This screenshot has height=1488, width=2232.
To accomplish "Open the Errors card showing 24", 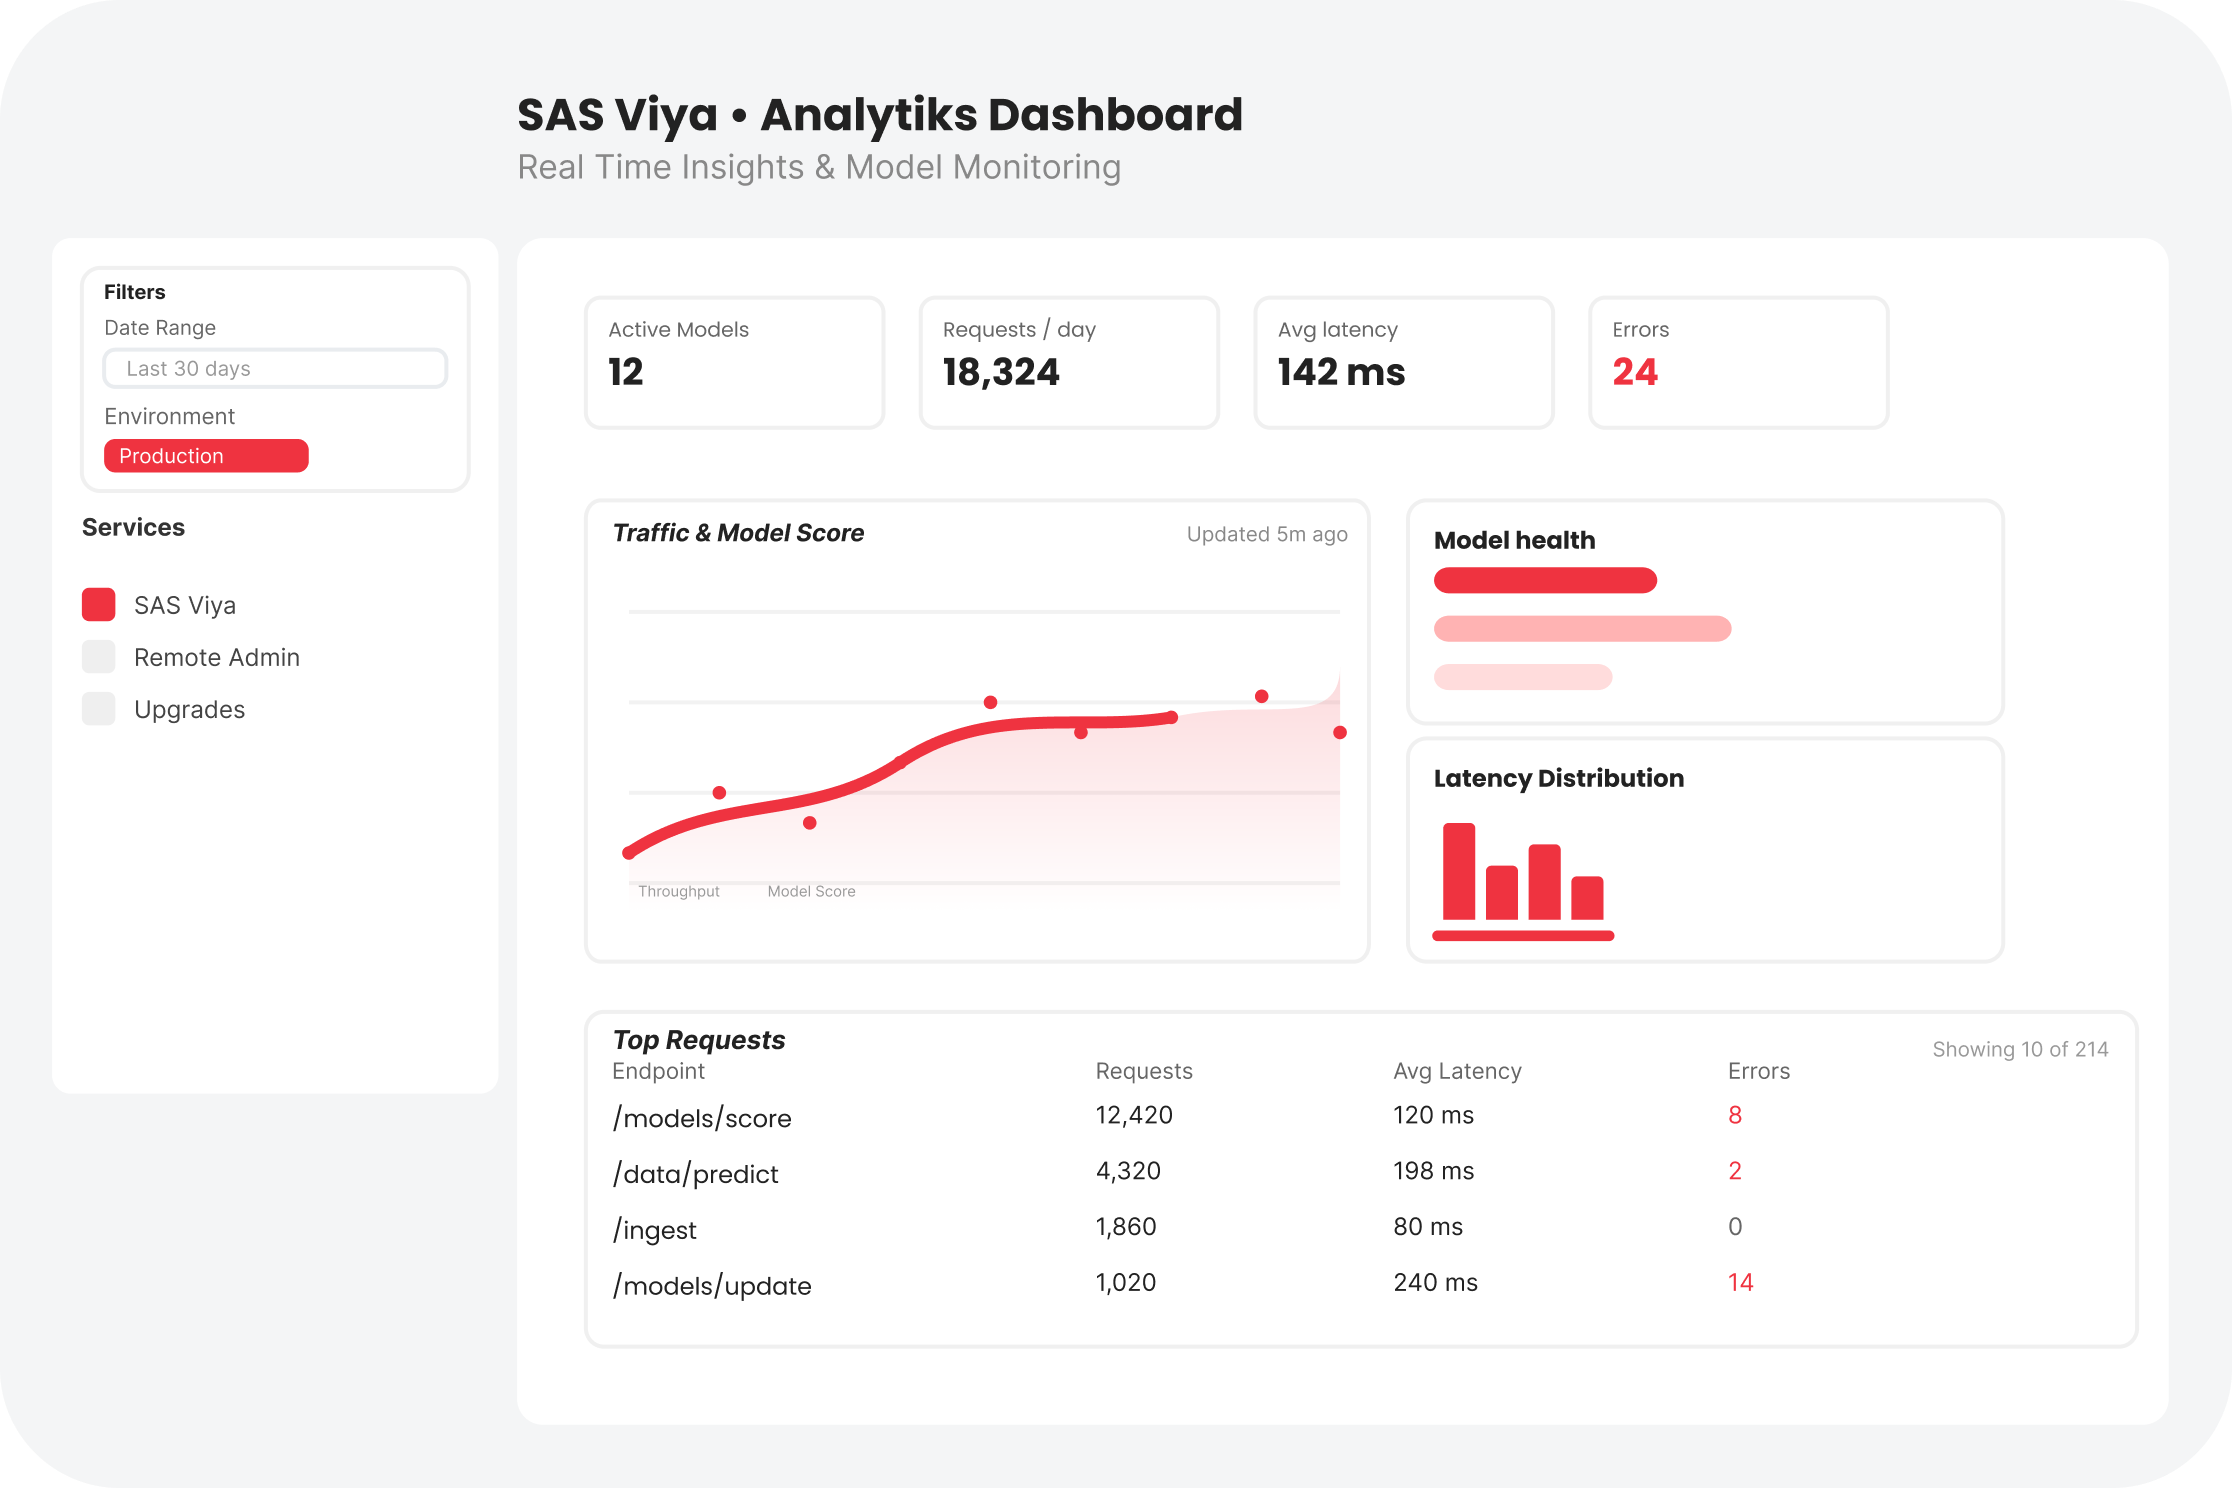I will 1738,362.
